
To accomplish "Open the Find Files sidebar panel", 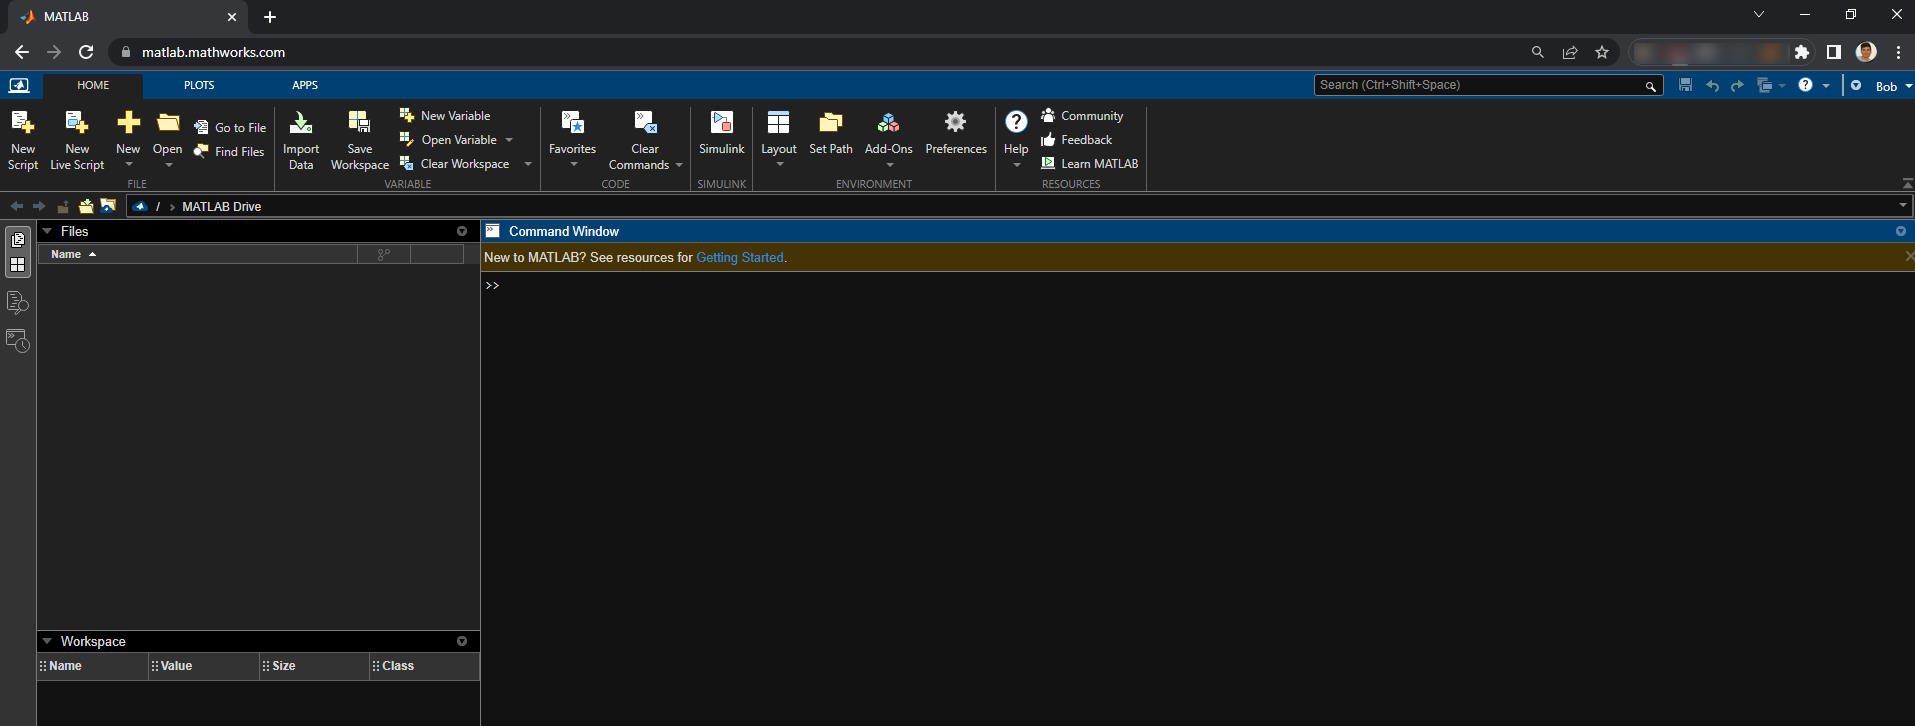I will 18,302.
